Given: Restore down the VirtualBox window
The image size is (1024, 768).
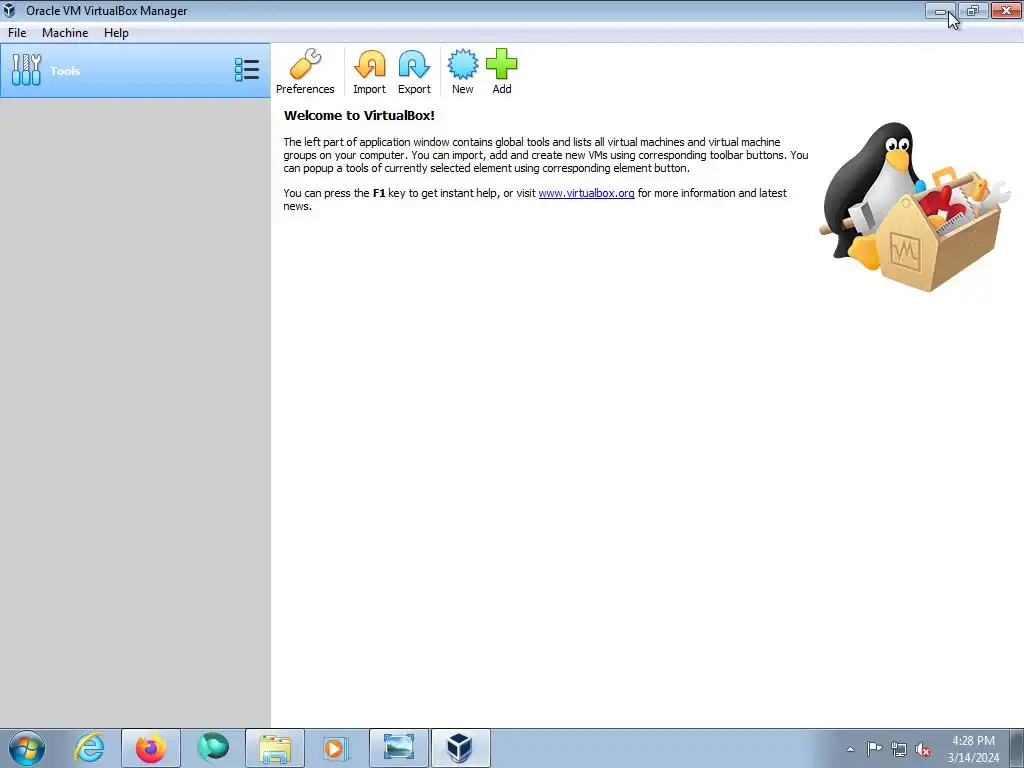Looking at the screenshot, I should [x=973, y=10].
